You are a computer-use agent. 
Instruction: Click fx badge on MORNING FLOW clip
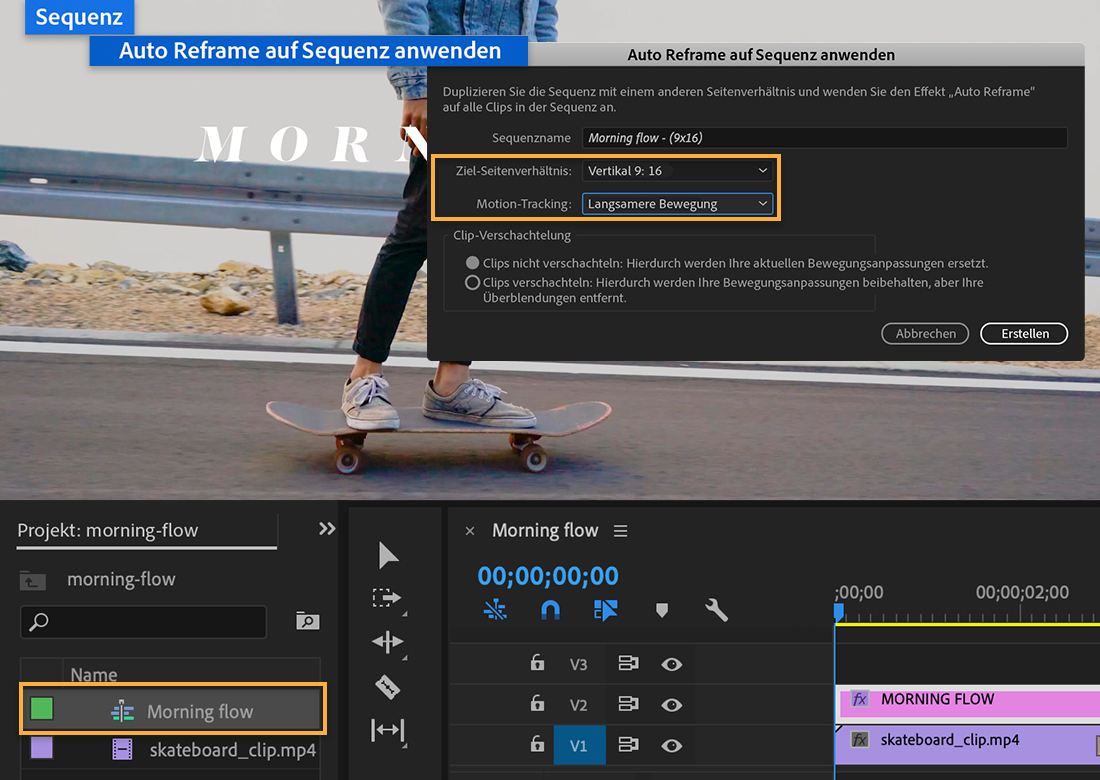pos(859,699)
